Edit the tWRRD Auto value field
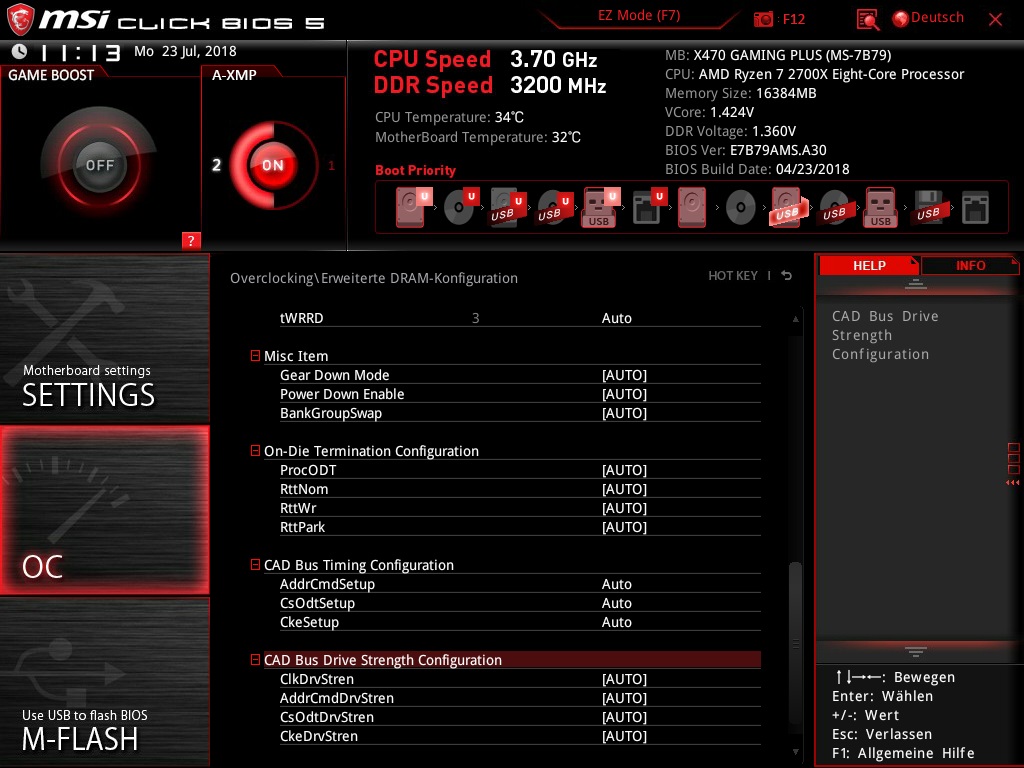This screenshot has height=768, width=1024. [x=616, y=318]
